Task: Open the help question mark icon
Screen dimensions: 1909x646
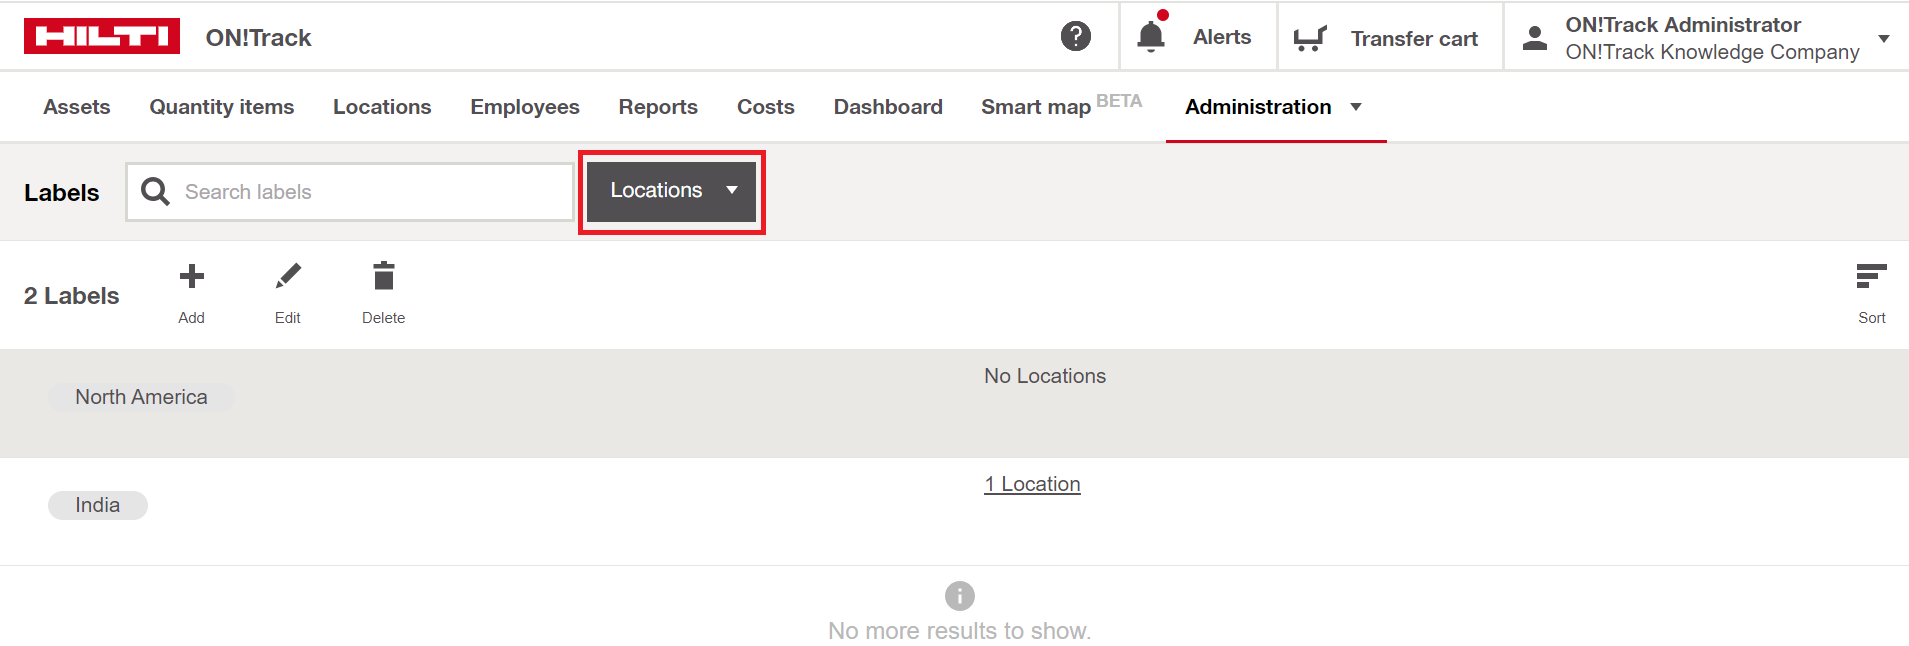Action: [x=1075, y=37]
